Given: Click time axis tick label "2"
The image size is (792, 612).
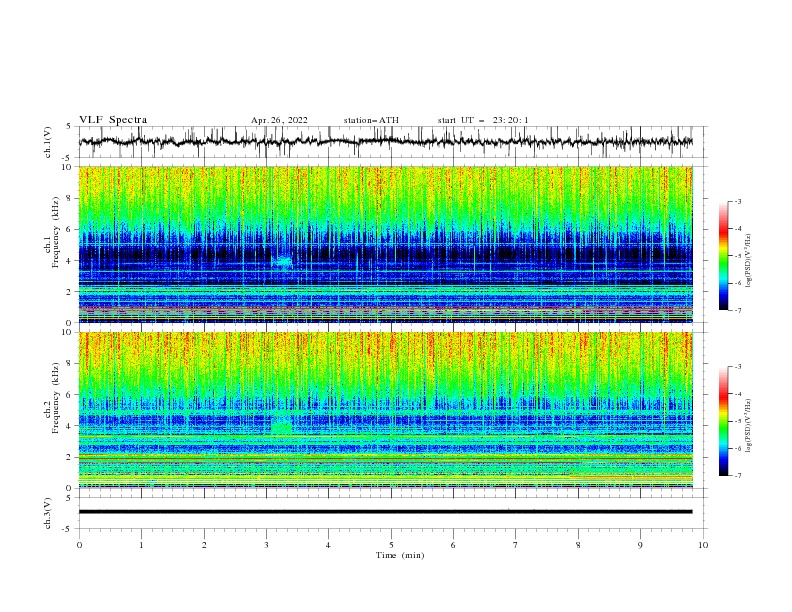Looking at the screenshot, I should click(x=204, y=545).
